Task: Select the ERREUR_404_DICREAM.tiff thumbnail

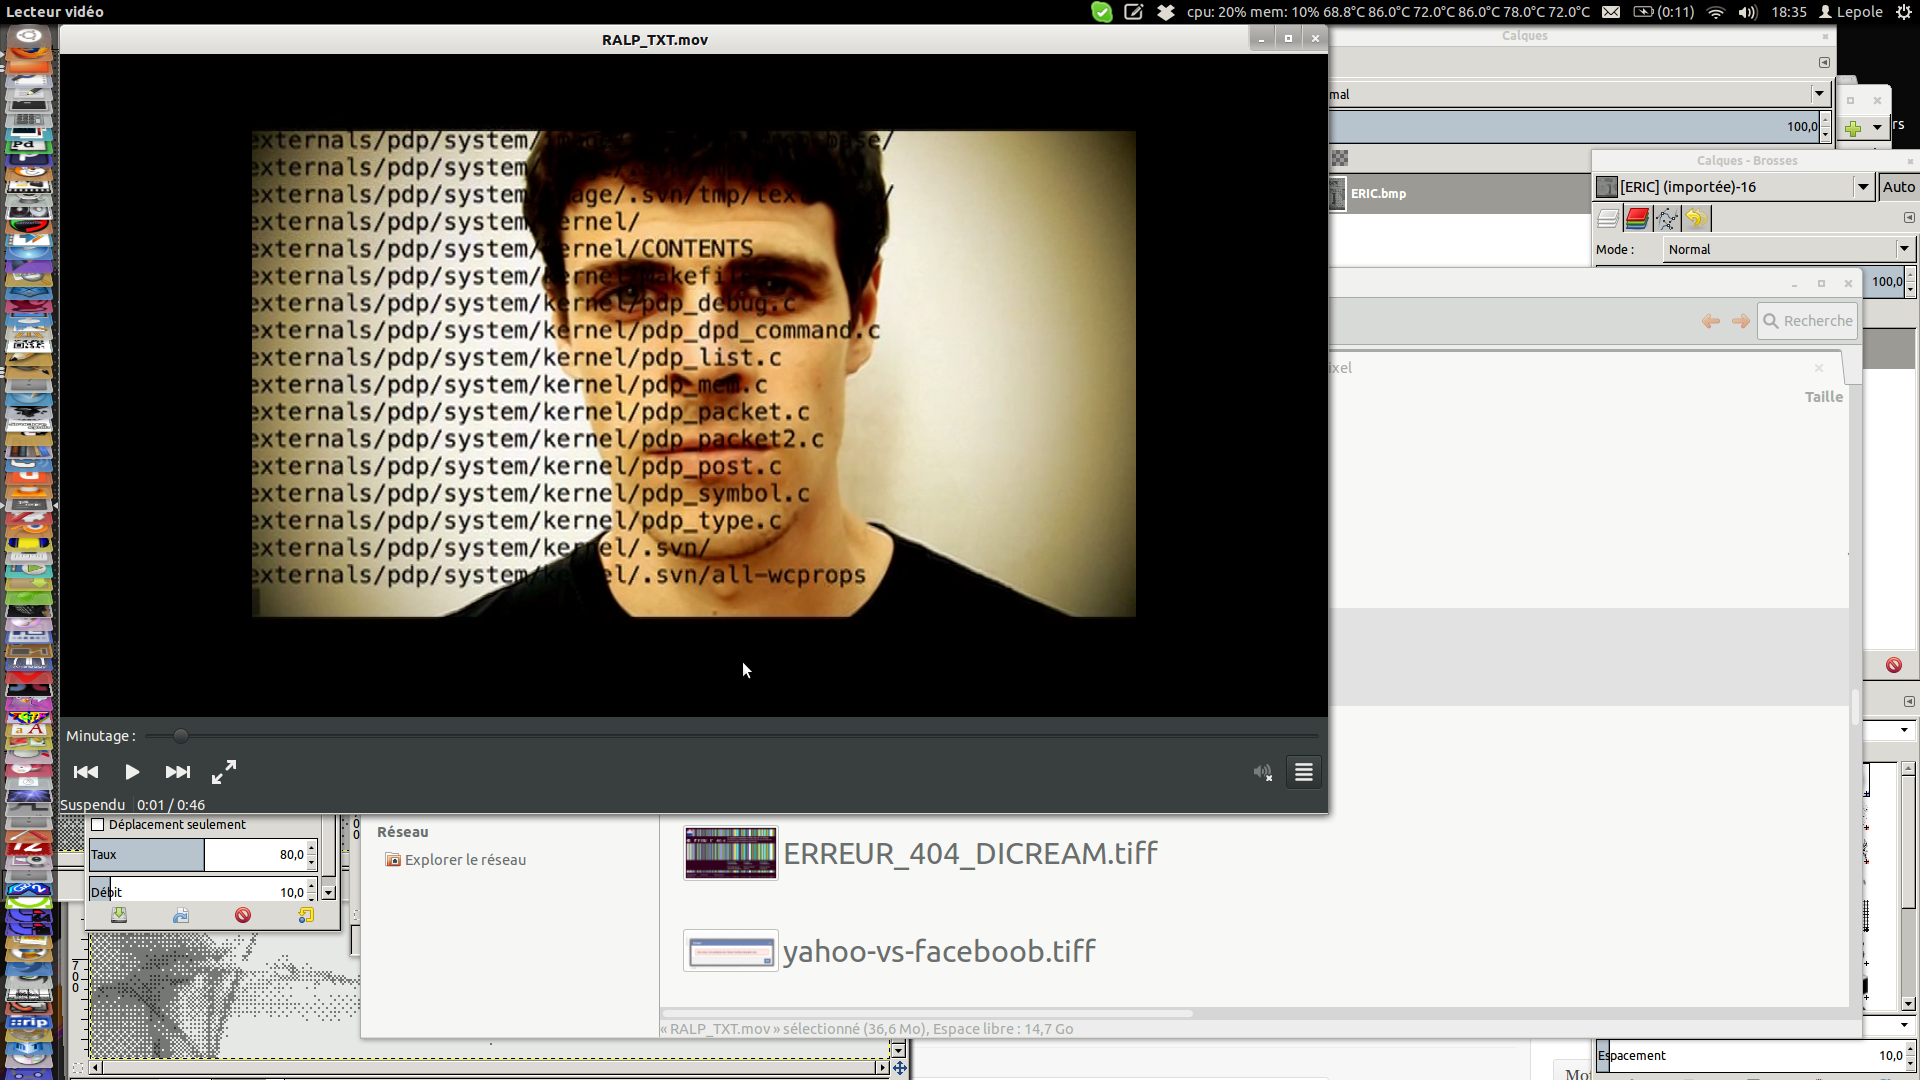Action: coord(730,853)
